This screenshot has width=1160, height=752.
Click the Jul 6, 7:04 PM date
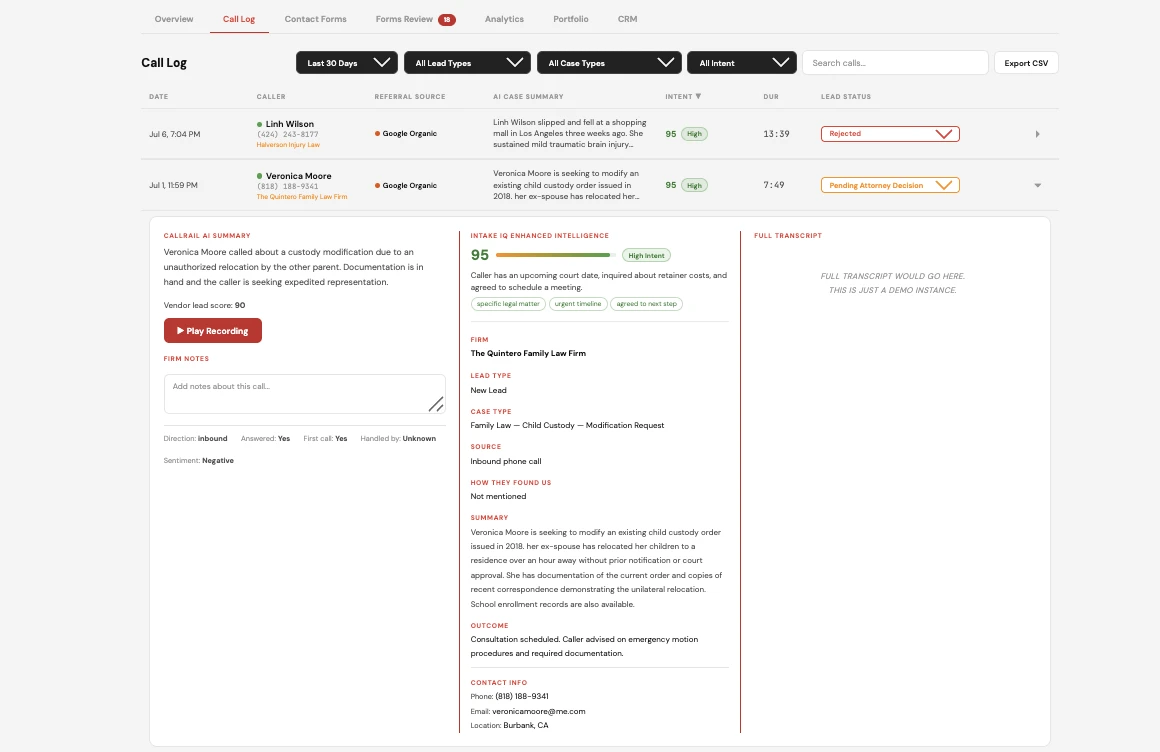[x=175, y=134]
